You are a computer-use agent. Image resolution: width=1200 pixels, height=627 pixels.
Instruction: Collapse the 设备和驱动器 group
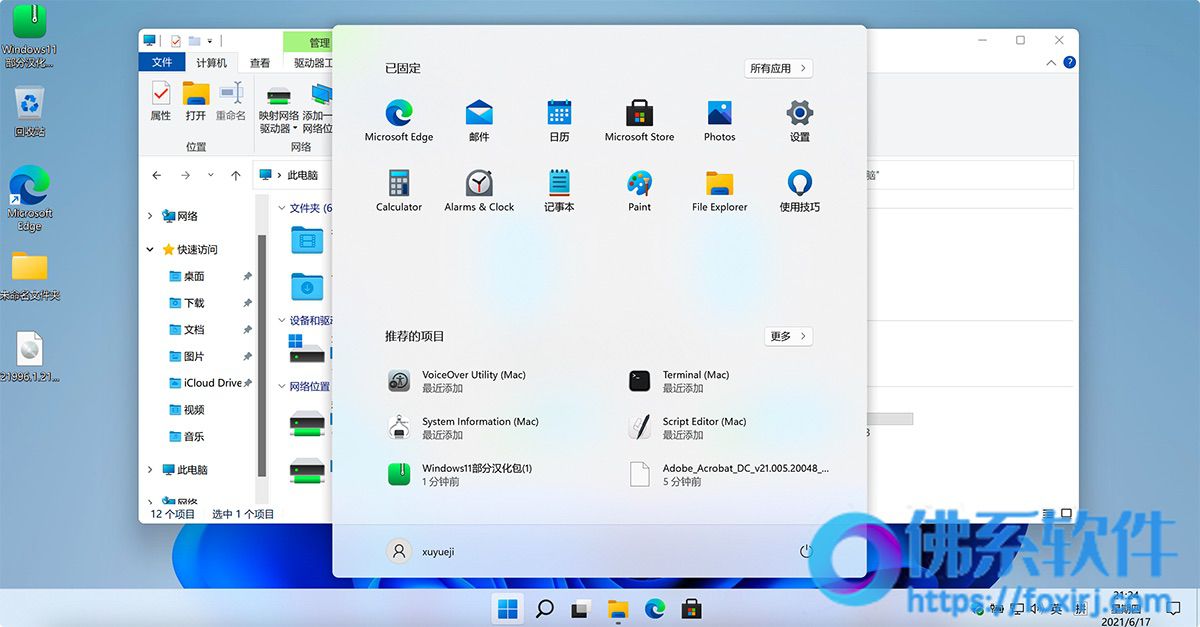pyautogui.click(x=282, y=321)
